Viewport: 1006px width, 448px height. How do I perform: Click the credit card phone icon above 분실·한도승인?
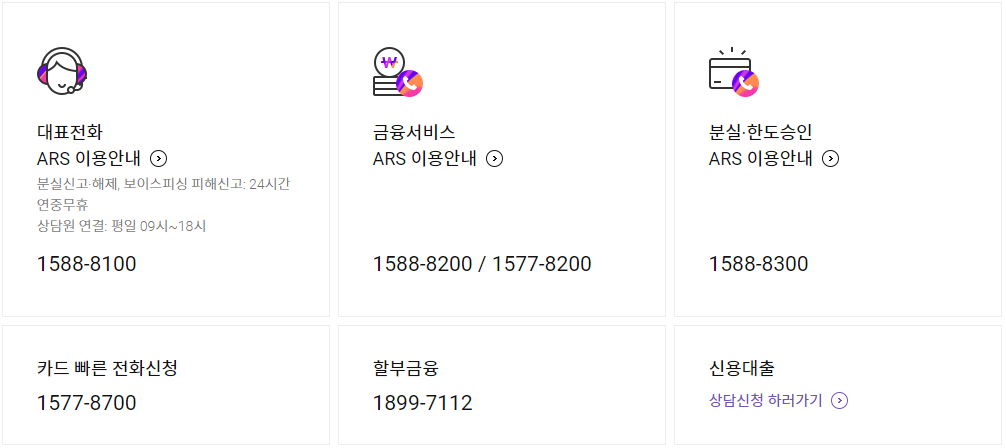pyautogui.click(x=734, y=72)
